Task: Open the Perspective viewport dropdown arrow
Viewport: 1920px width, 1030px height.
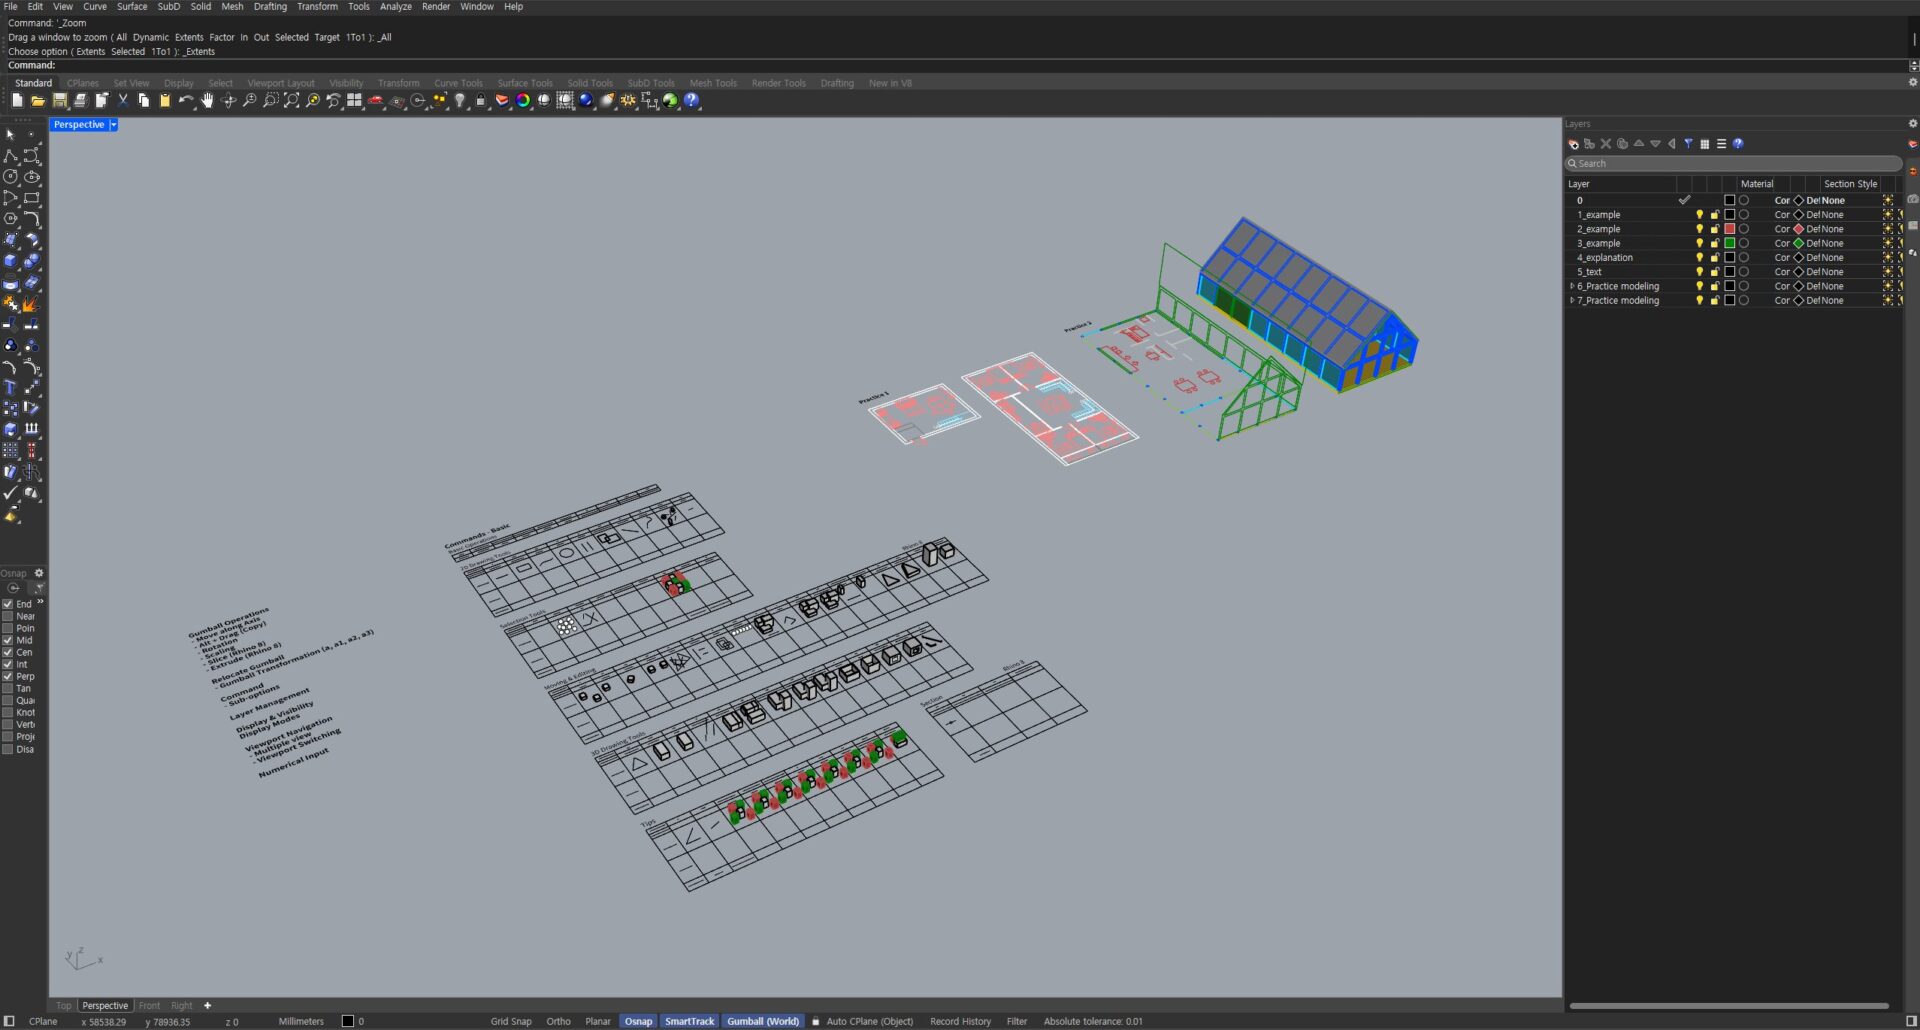Action: point(113,125)
